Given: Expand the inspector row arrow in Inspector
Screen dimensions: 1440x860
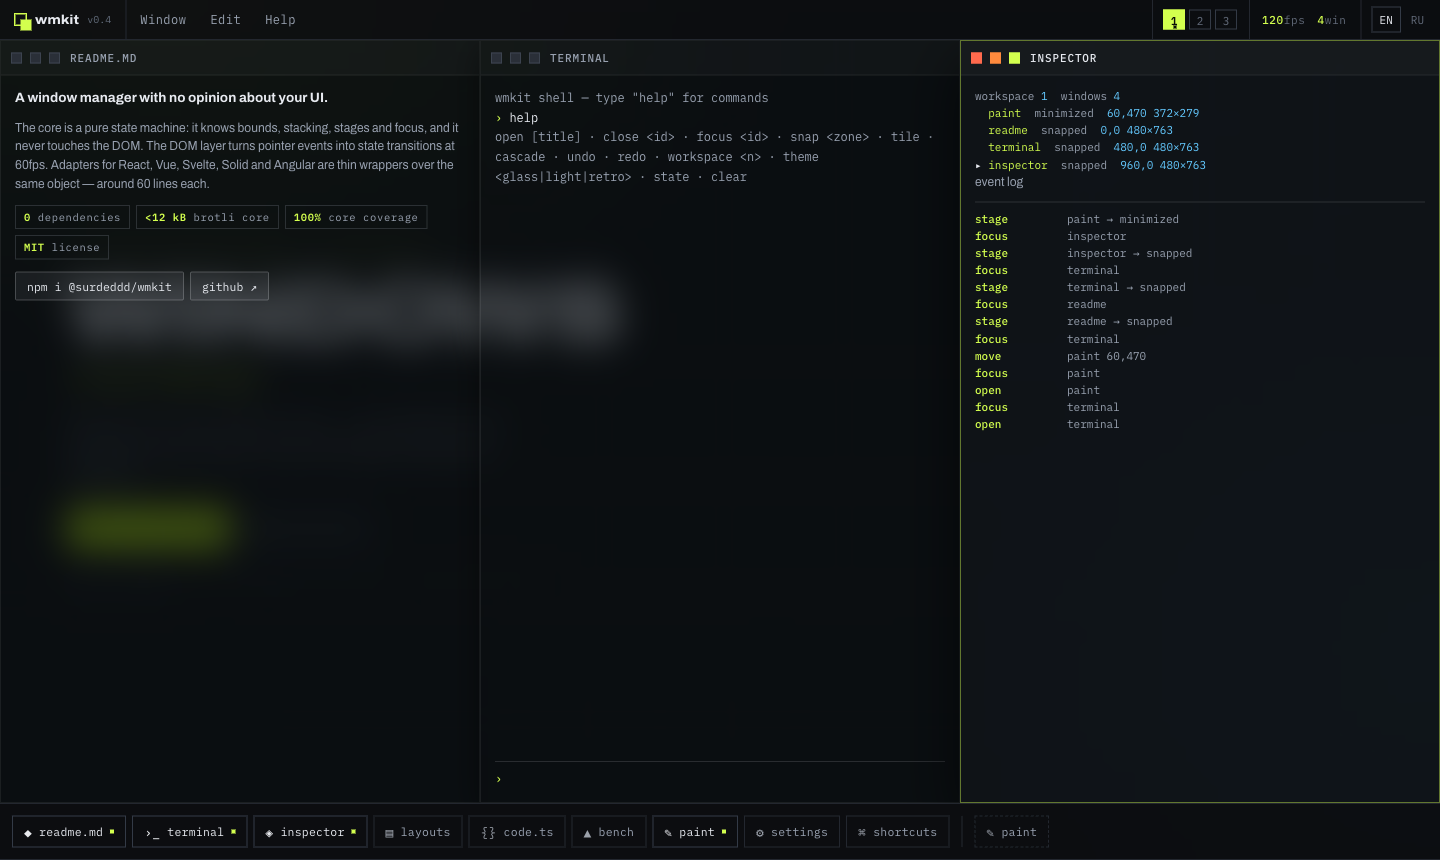Looking at the screenshot, I should point(978,166).
